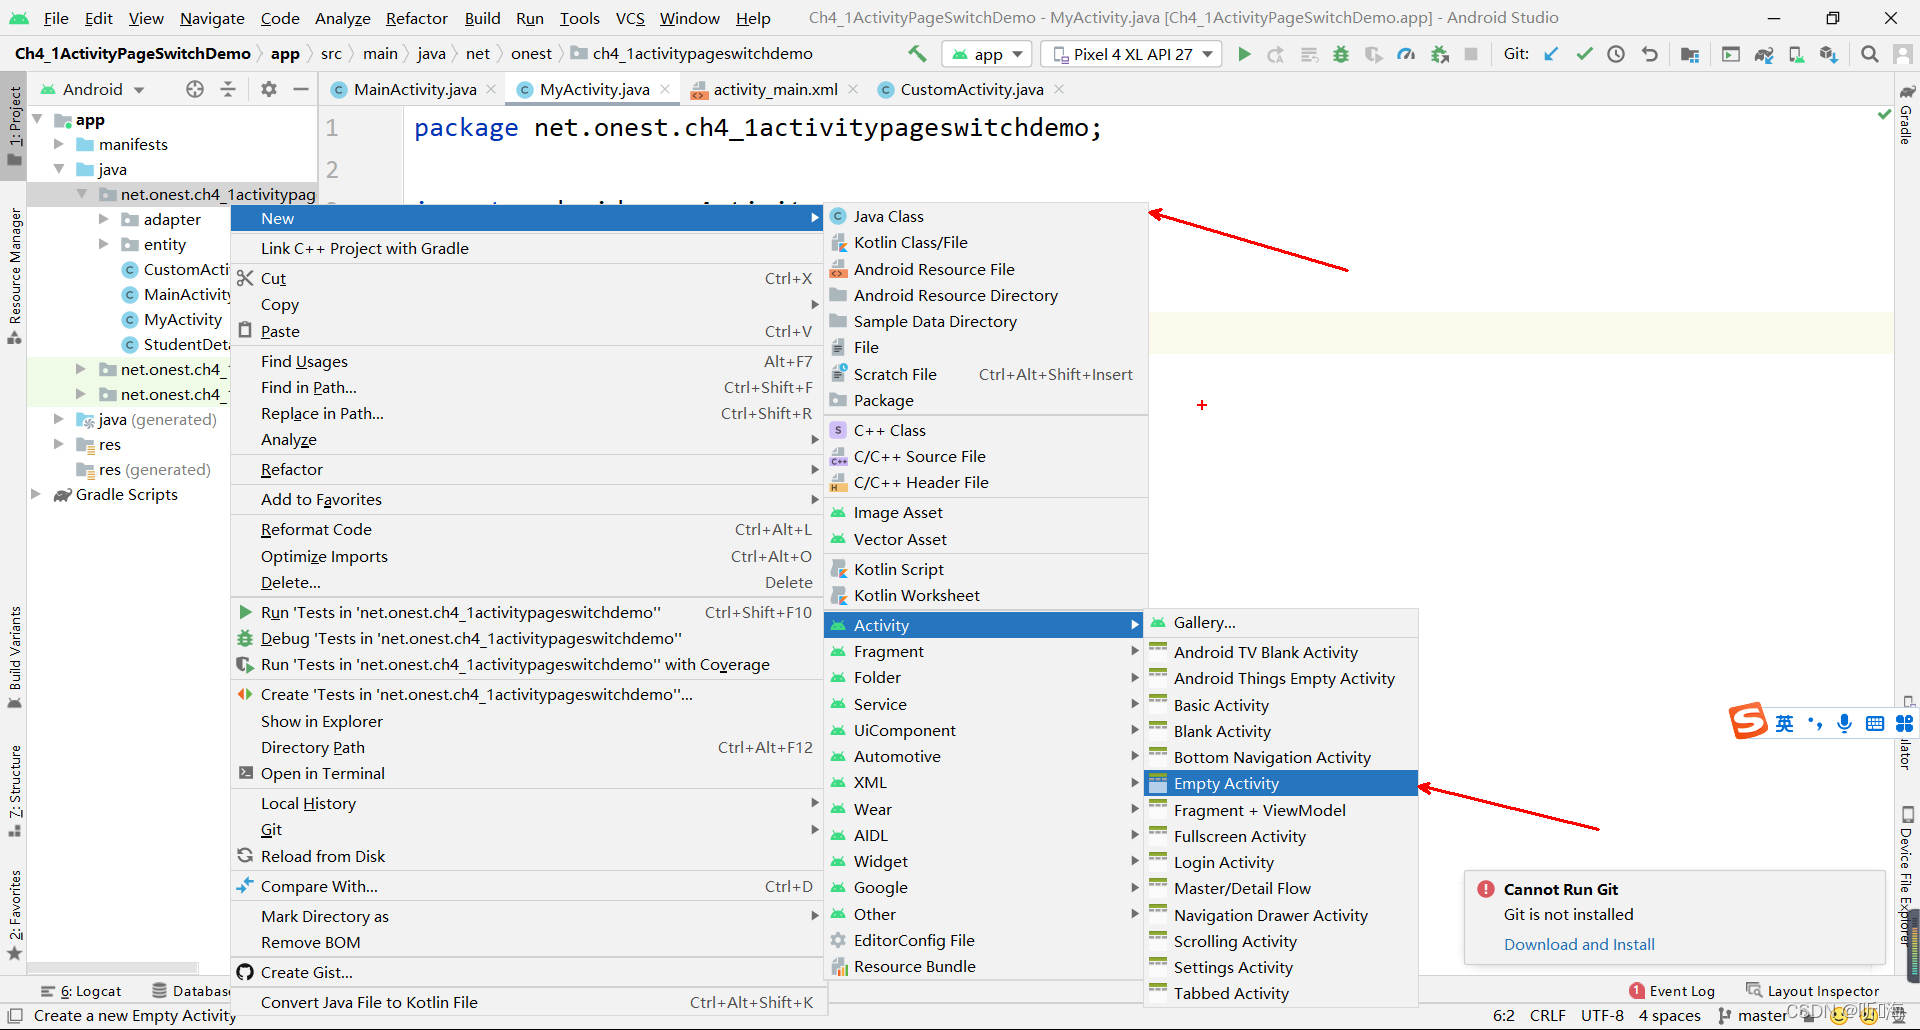Image resolution: width=1920 pixels, height=1030 pixels.
Task: Click the stop run square icon
Action: click(x=1471, y=54)
